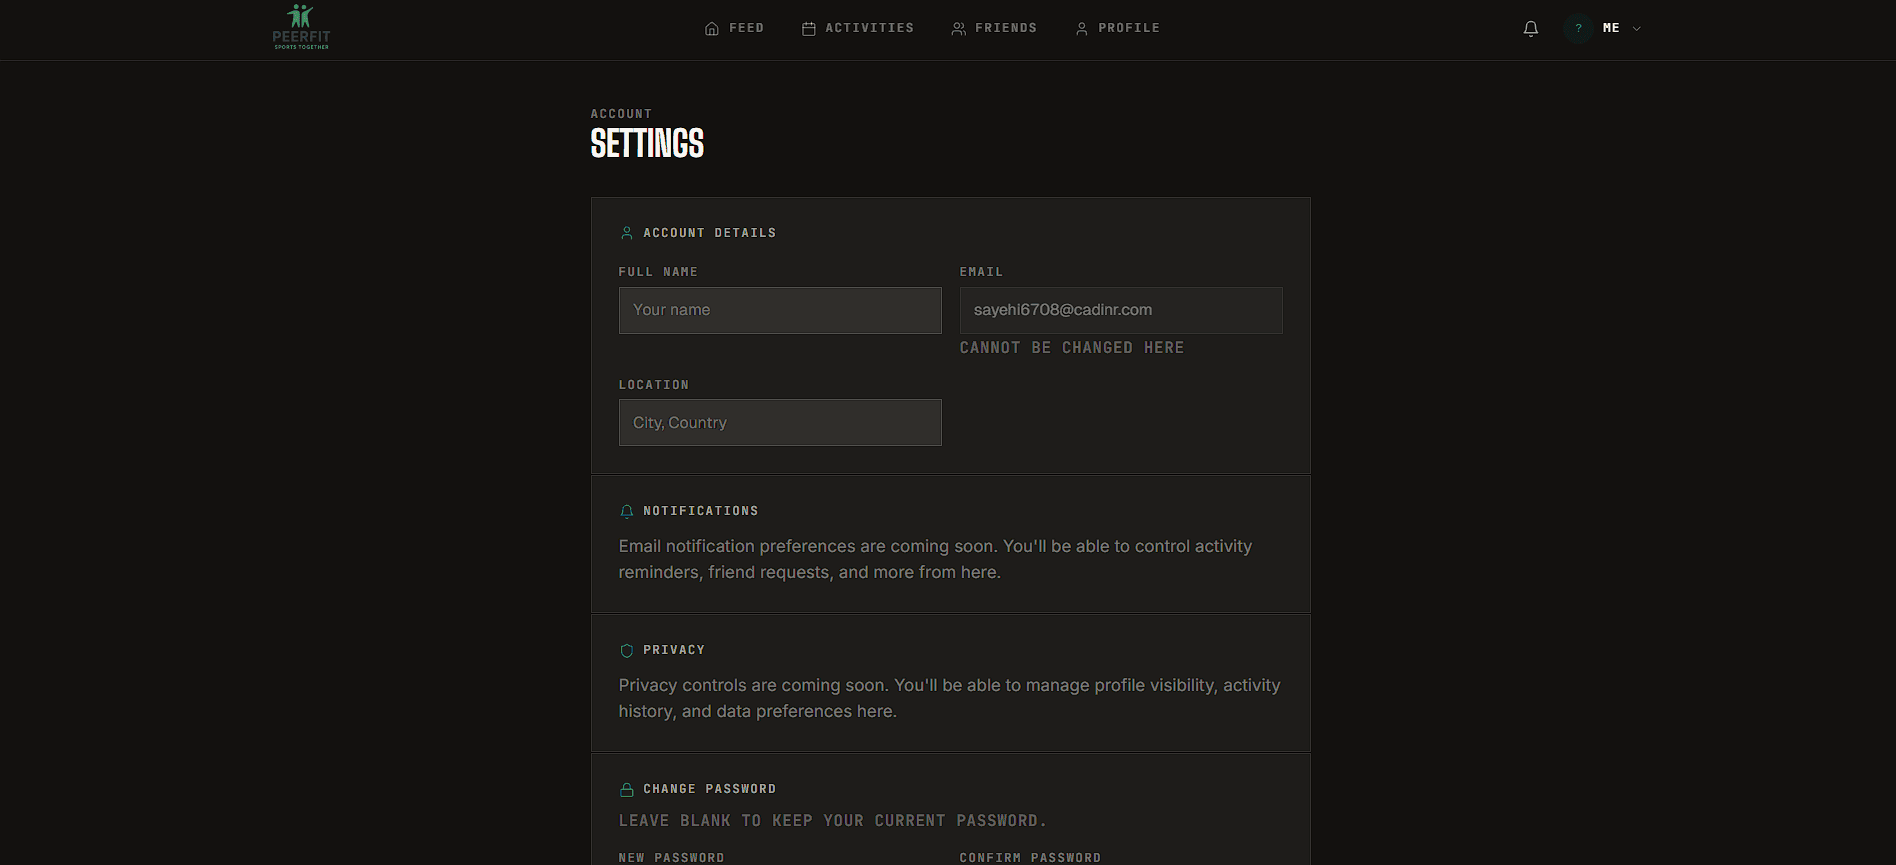Open the notifications bell in header
This screenshot has width=1896, height=865.
pos(1530,29)
